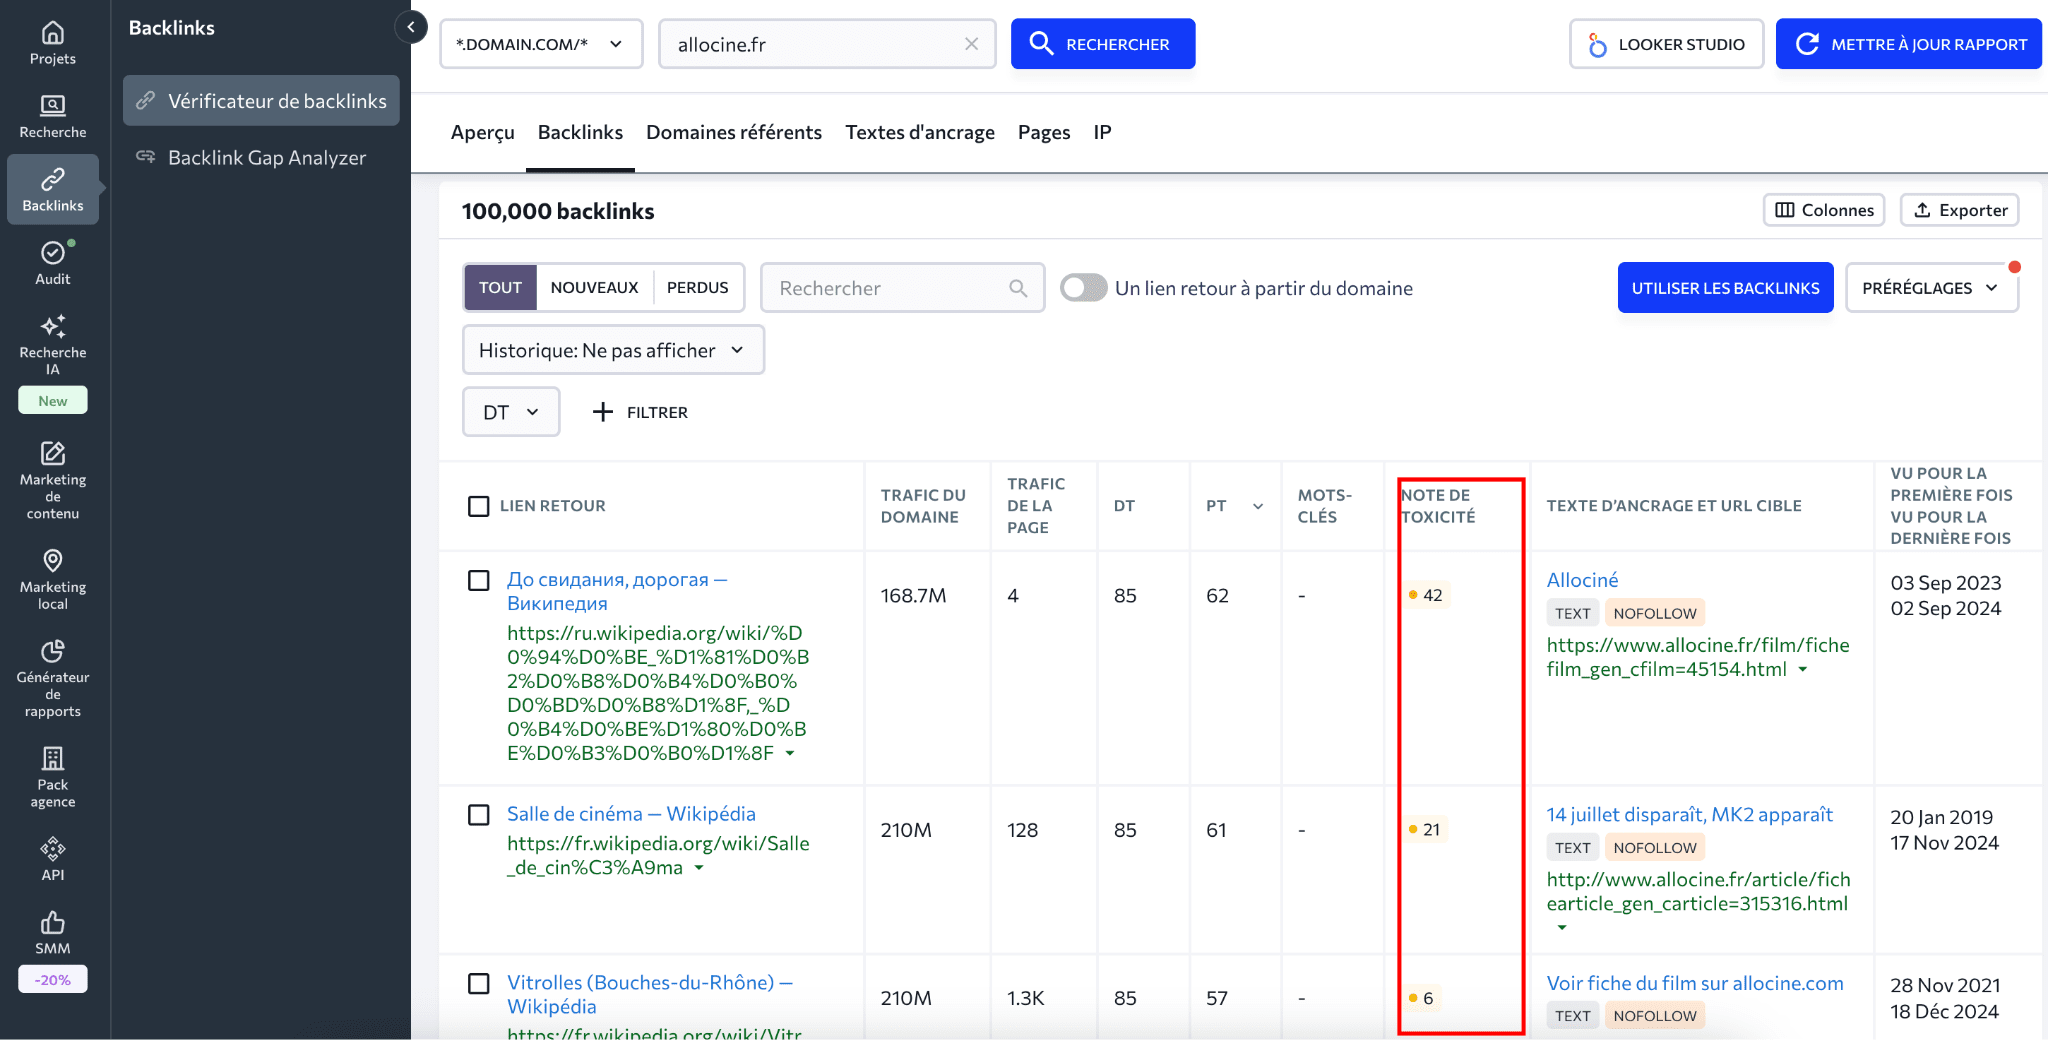Switch to the Backlinks tab
Viewport: 2048px width, 1040px height.
(x=580, y=132)
